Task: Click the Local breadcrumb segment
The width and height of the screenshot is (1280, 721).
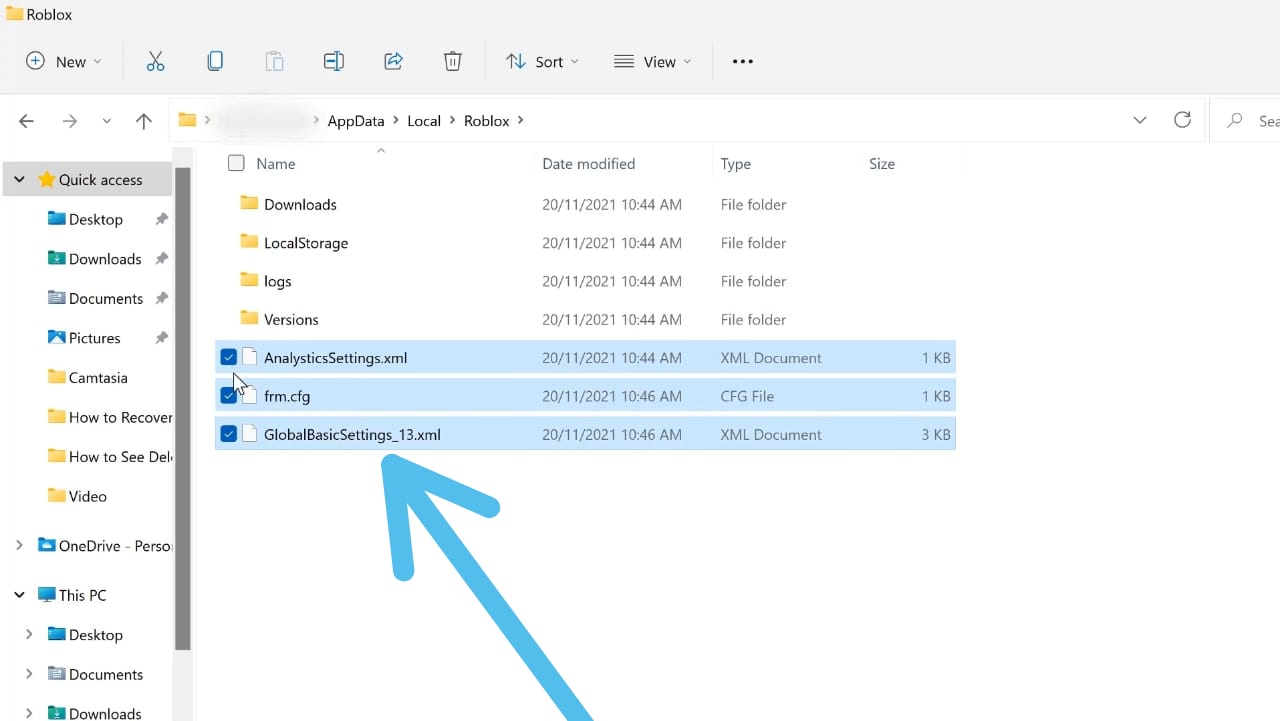Action: (424, 121)
